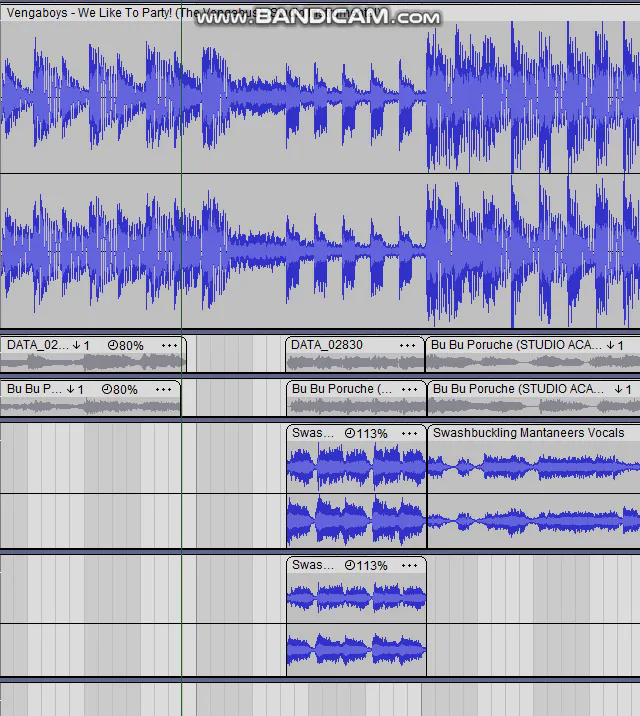Open the three-dot menu of the lowest track's Swas... clip

[x=409, y=566]
